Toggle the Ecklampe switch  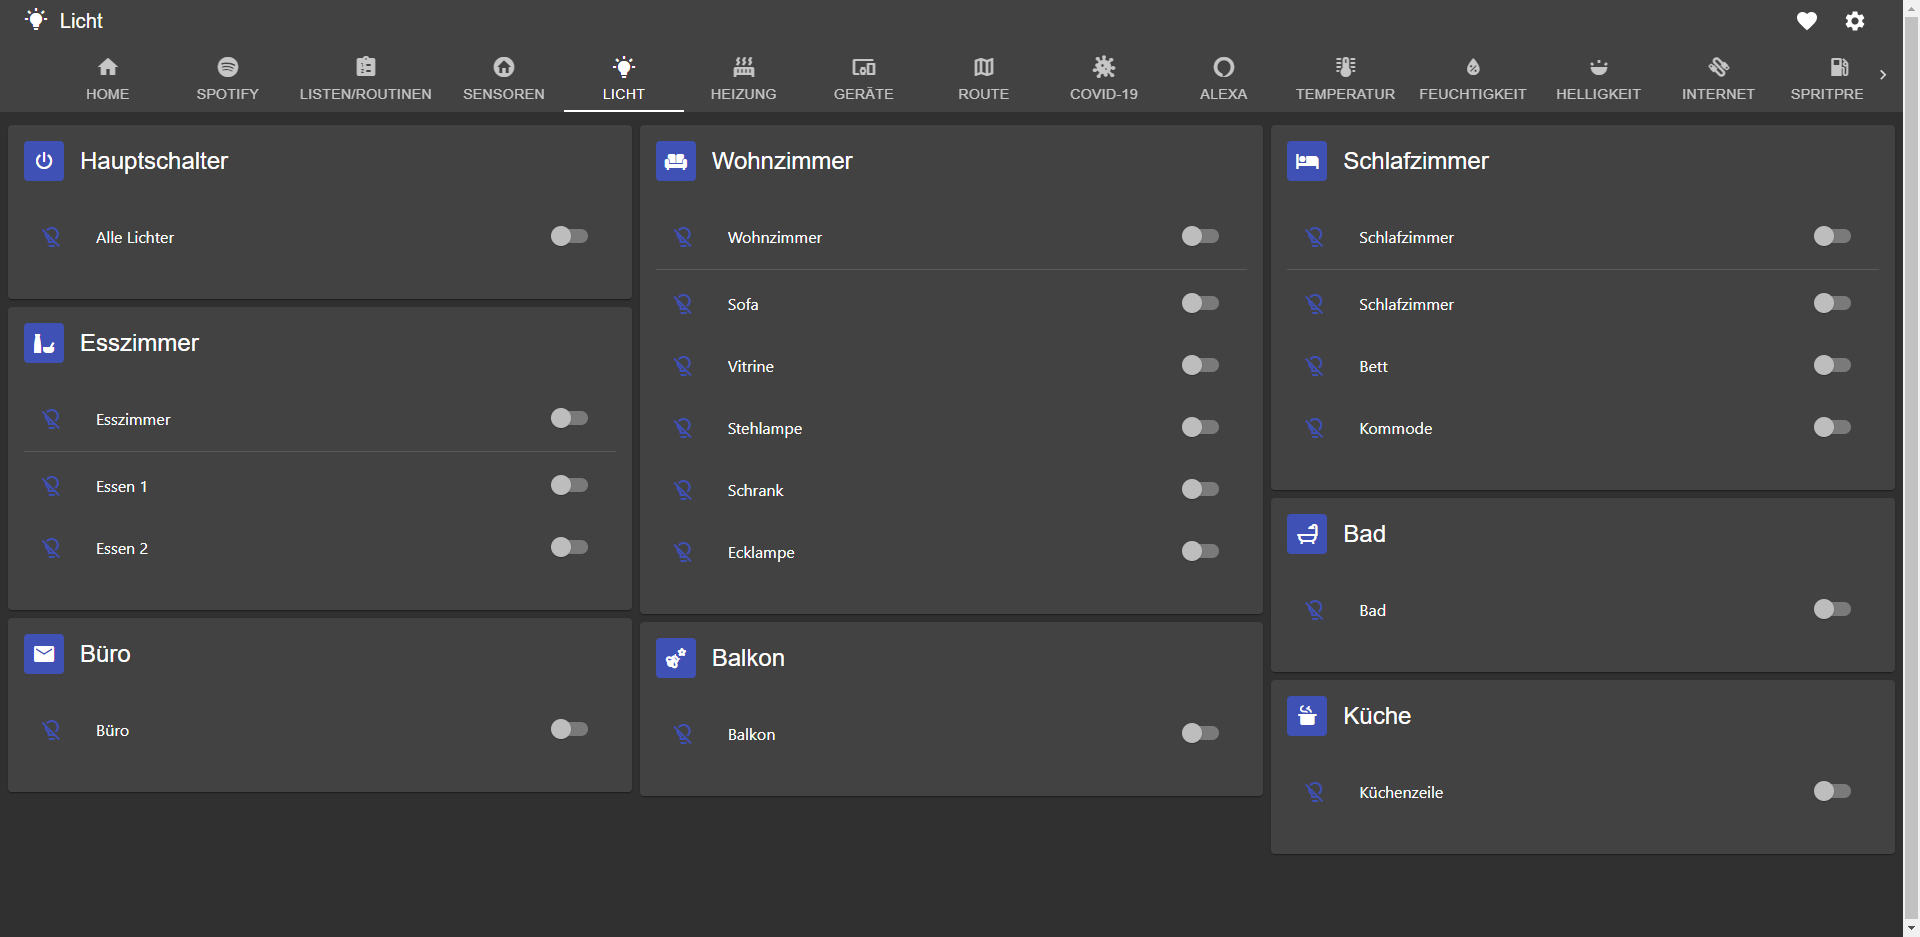point(1200,551)
